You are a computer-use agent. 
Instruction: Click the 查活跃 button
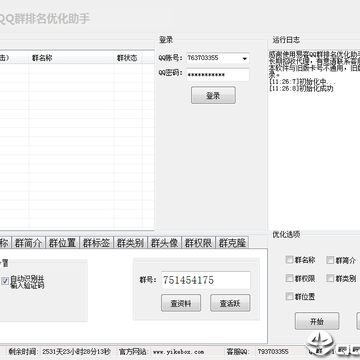coord(230,303)
